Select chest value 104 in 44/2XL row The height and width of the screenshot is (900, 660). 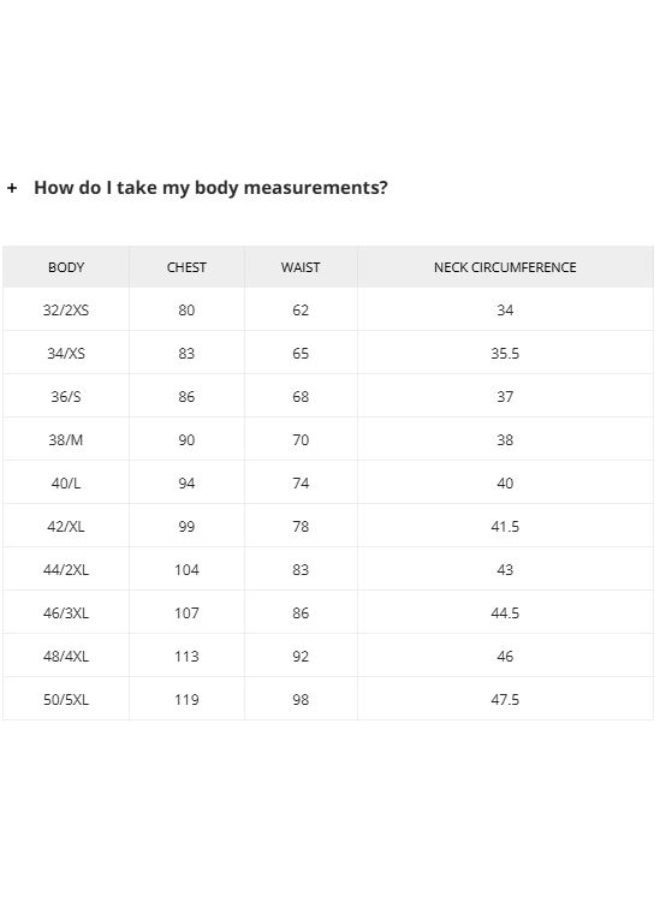pyautogui.click(x=187, y=570)
